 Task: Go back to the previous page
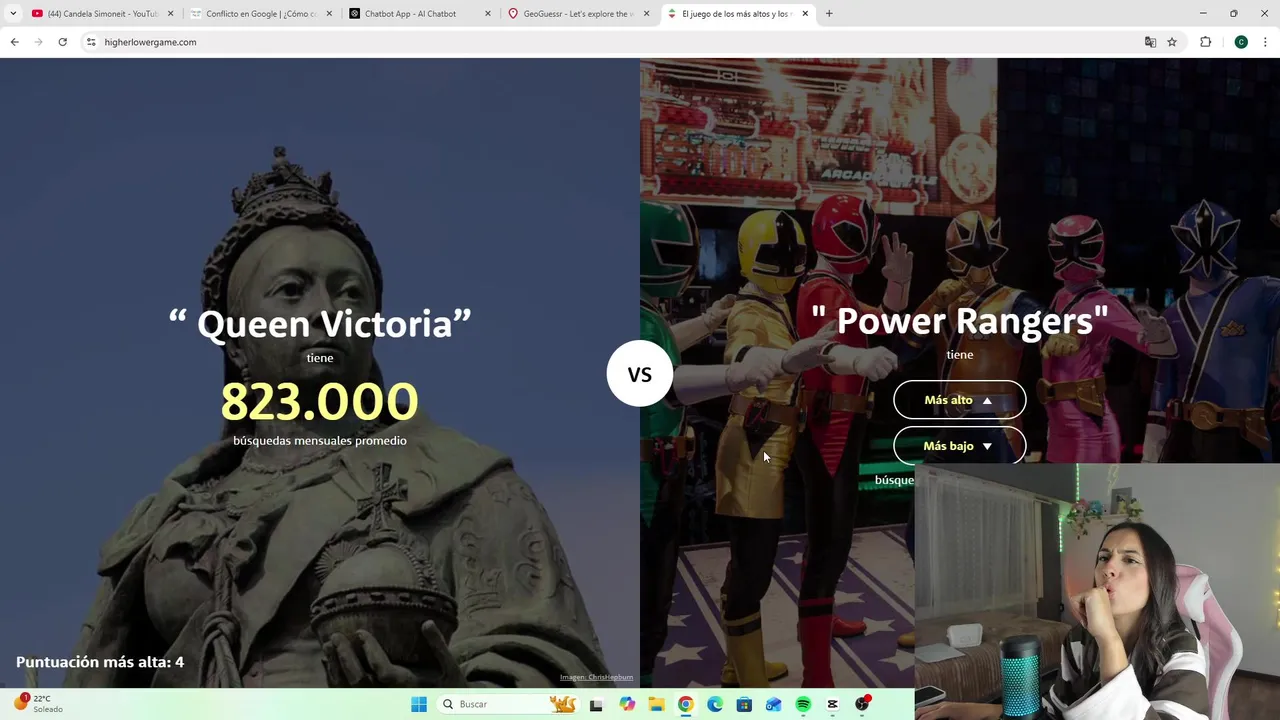pos(14,42)
